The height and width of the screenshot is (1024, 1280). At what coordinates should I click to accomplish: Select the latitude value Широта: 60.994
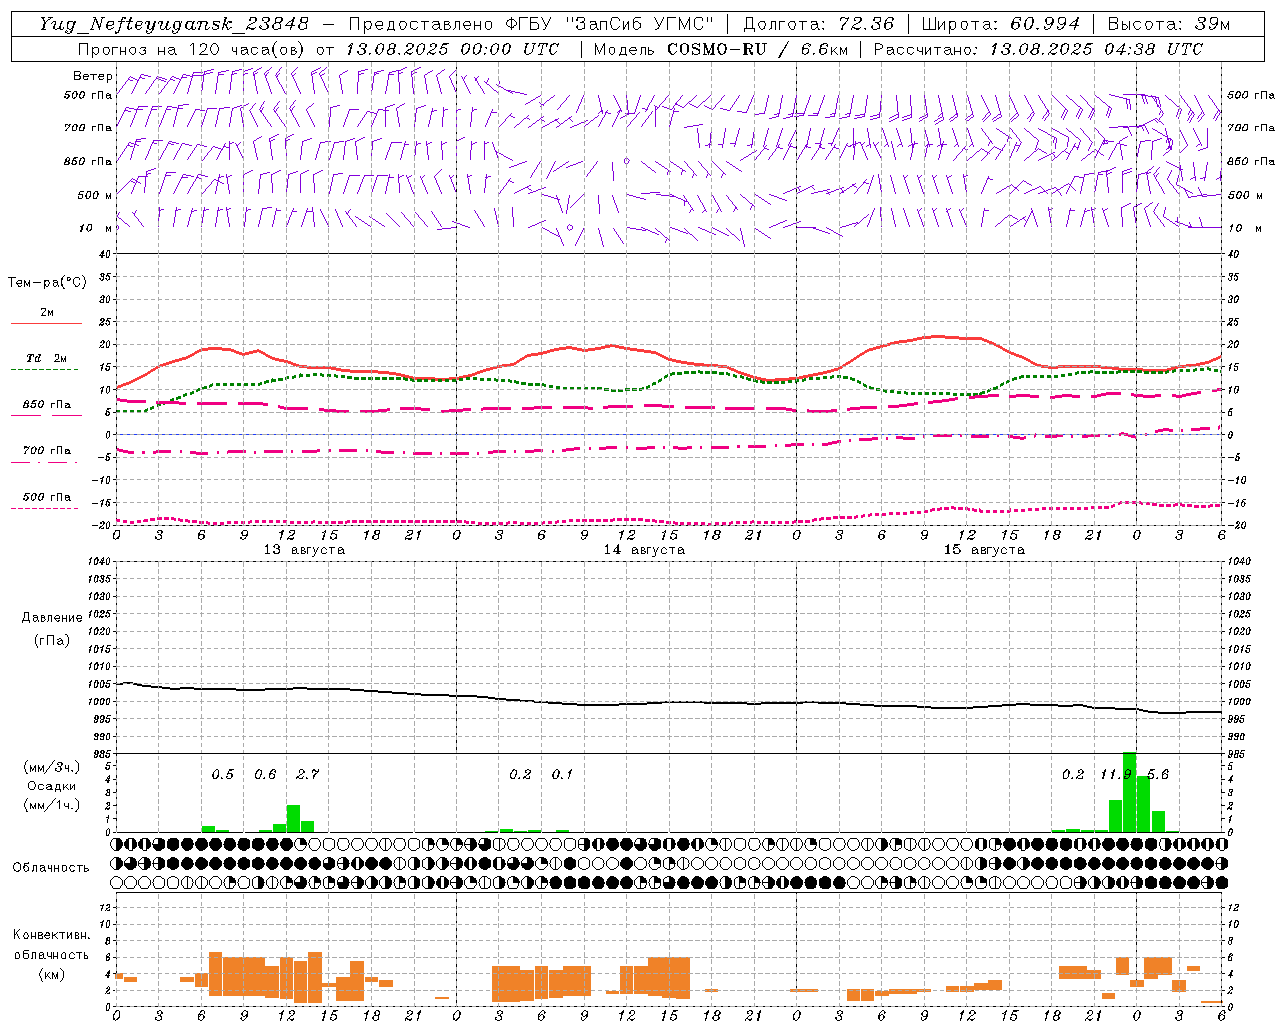pos(1001,24)
